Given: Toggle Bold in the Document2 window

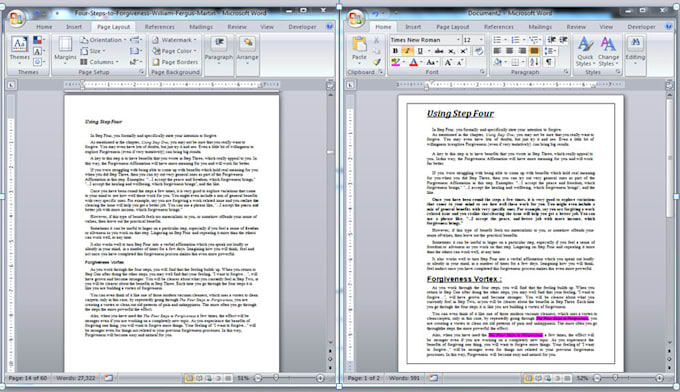Looking at the screenshot, I should click(x=395, y=51).
